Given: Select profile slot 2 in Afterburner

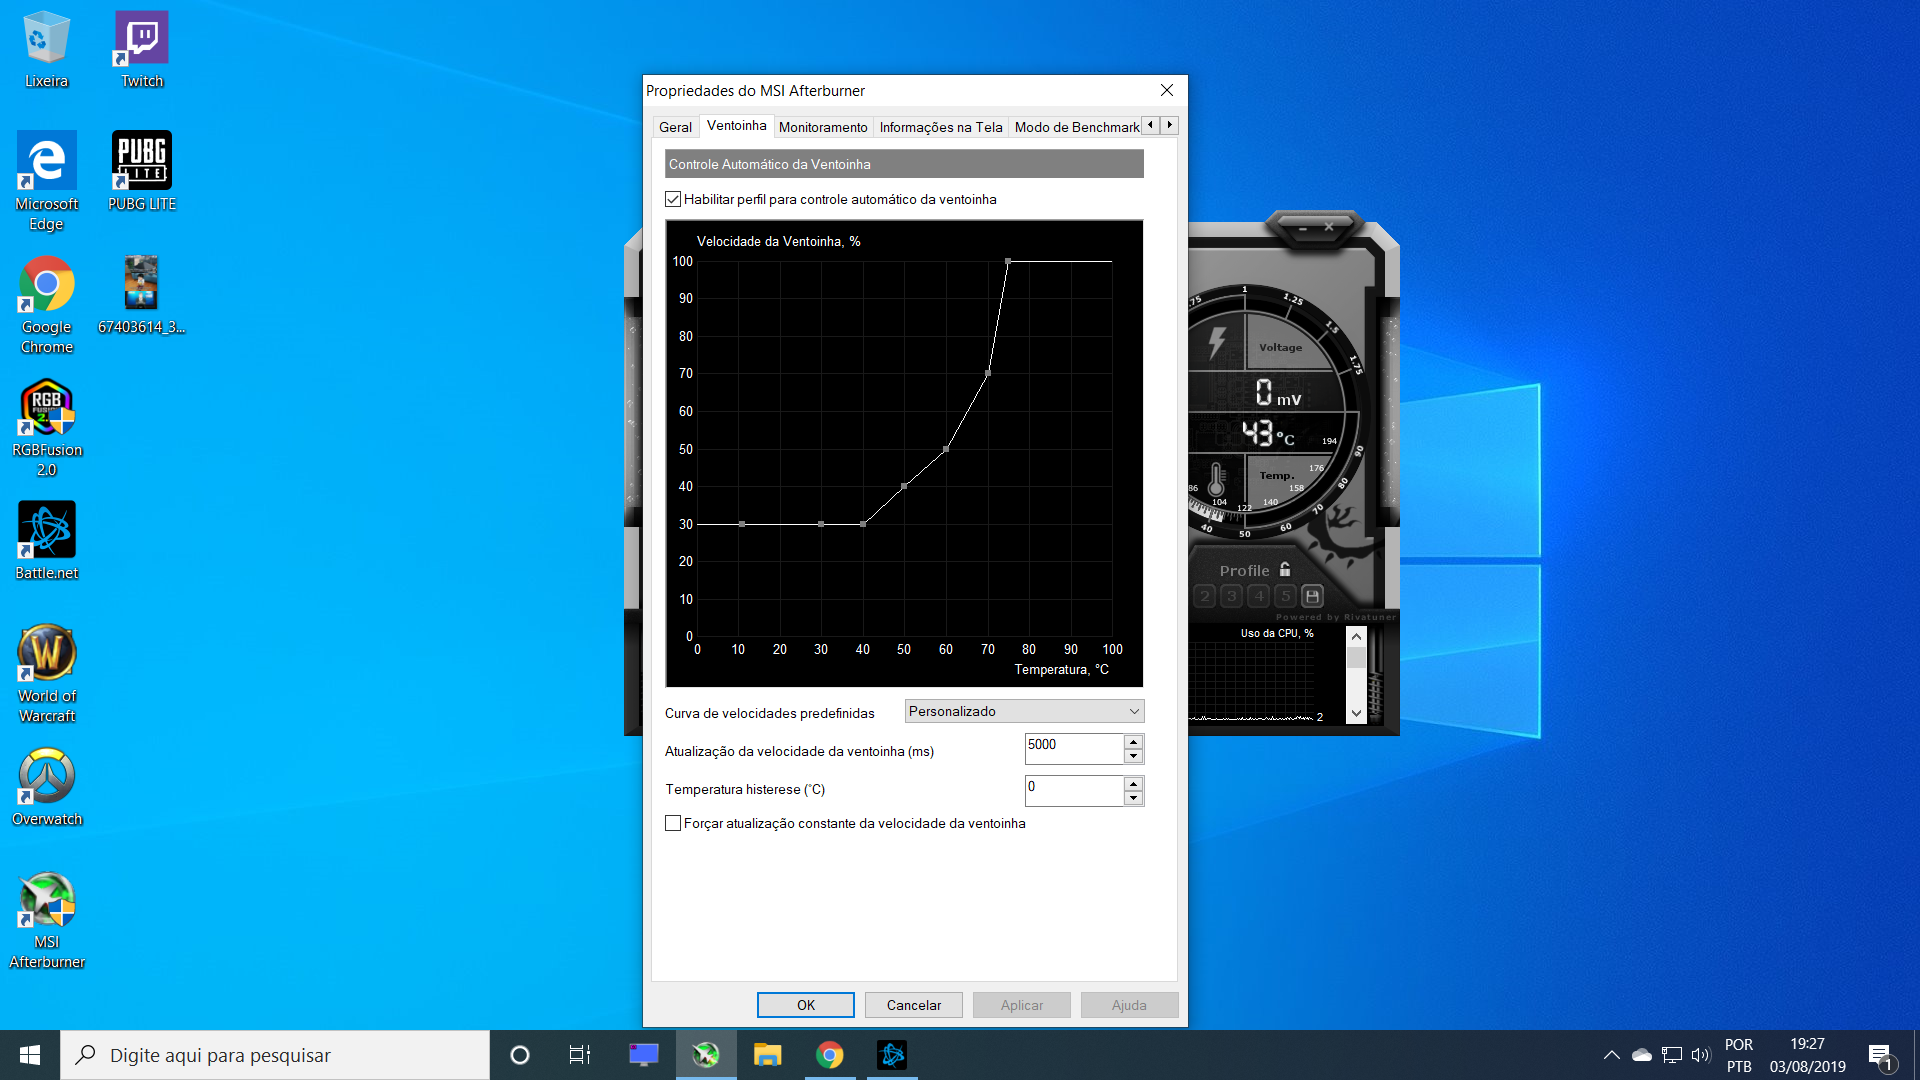Looking at the screenshot, I should [x=1205, y=596].
